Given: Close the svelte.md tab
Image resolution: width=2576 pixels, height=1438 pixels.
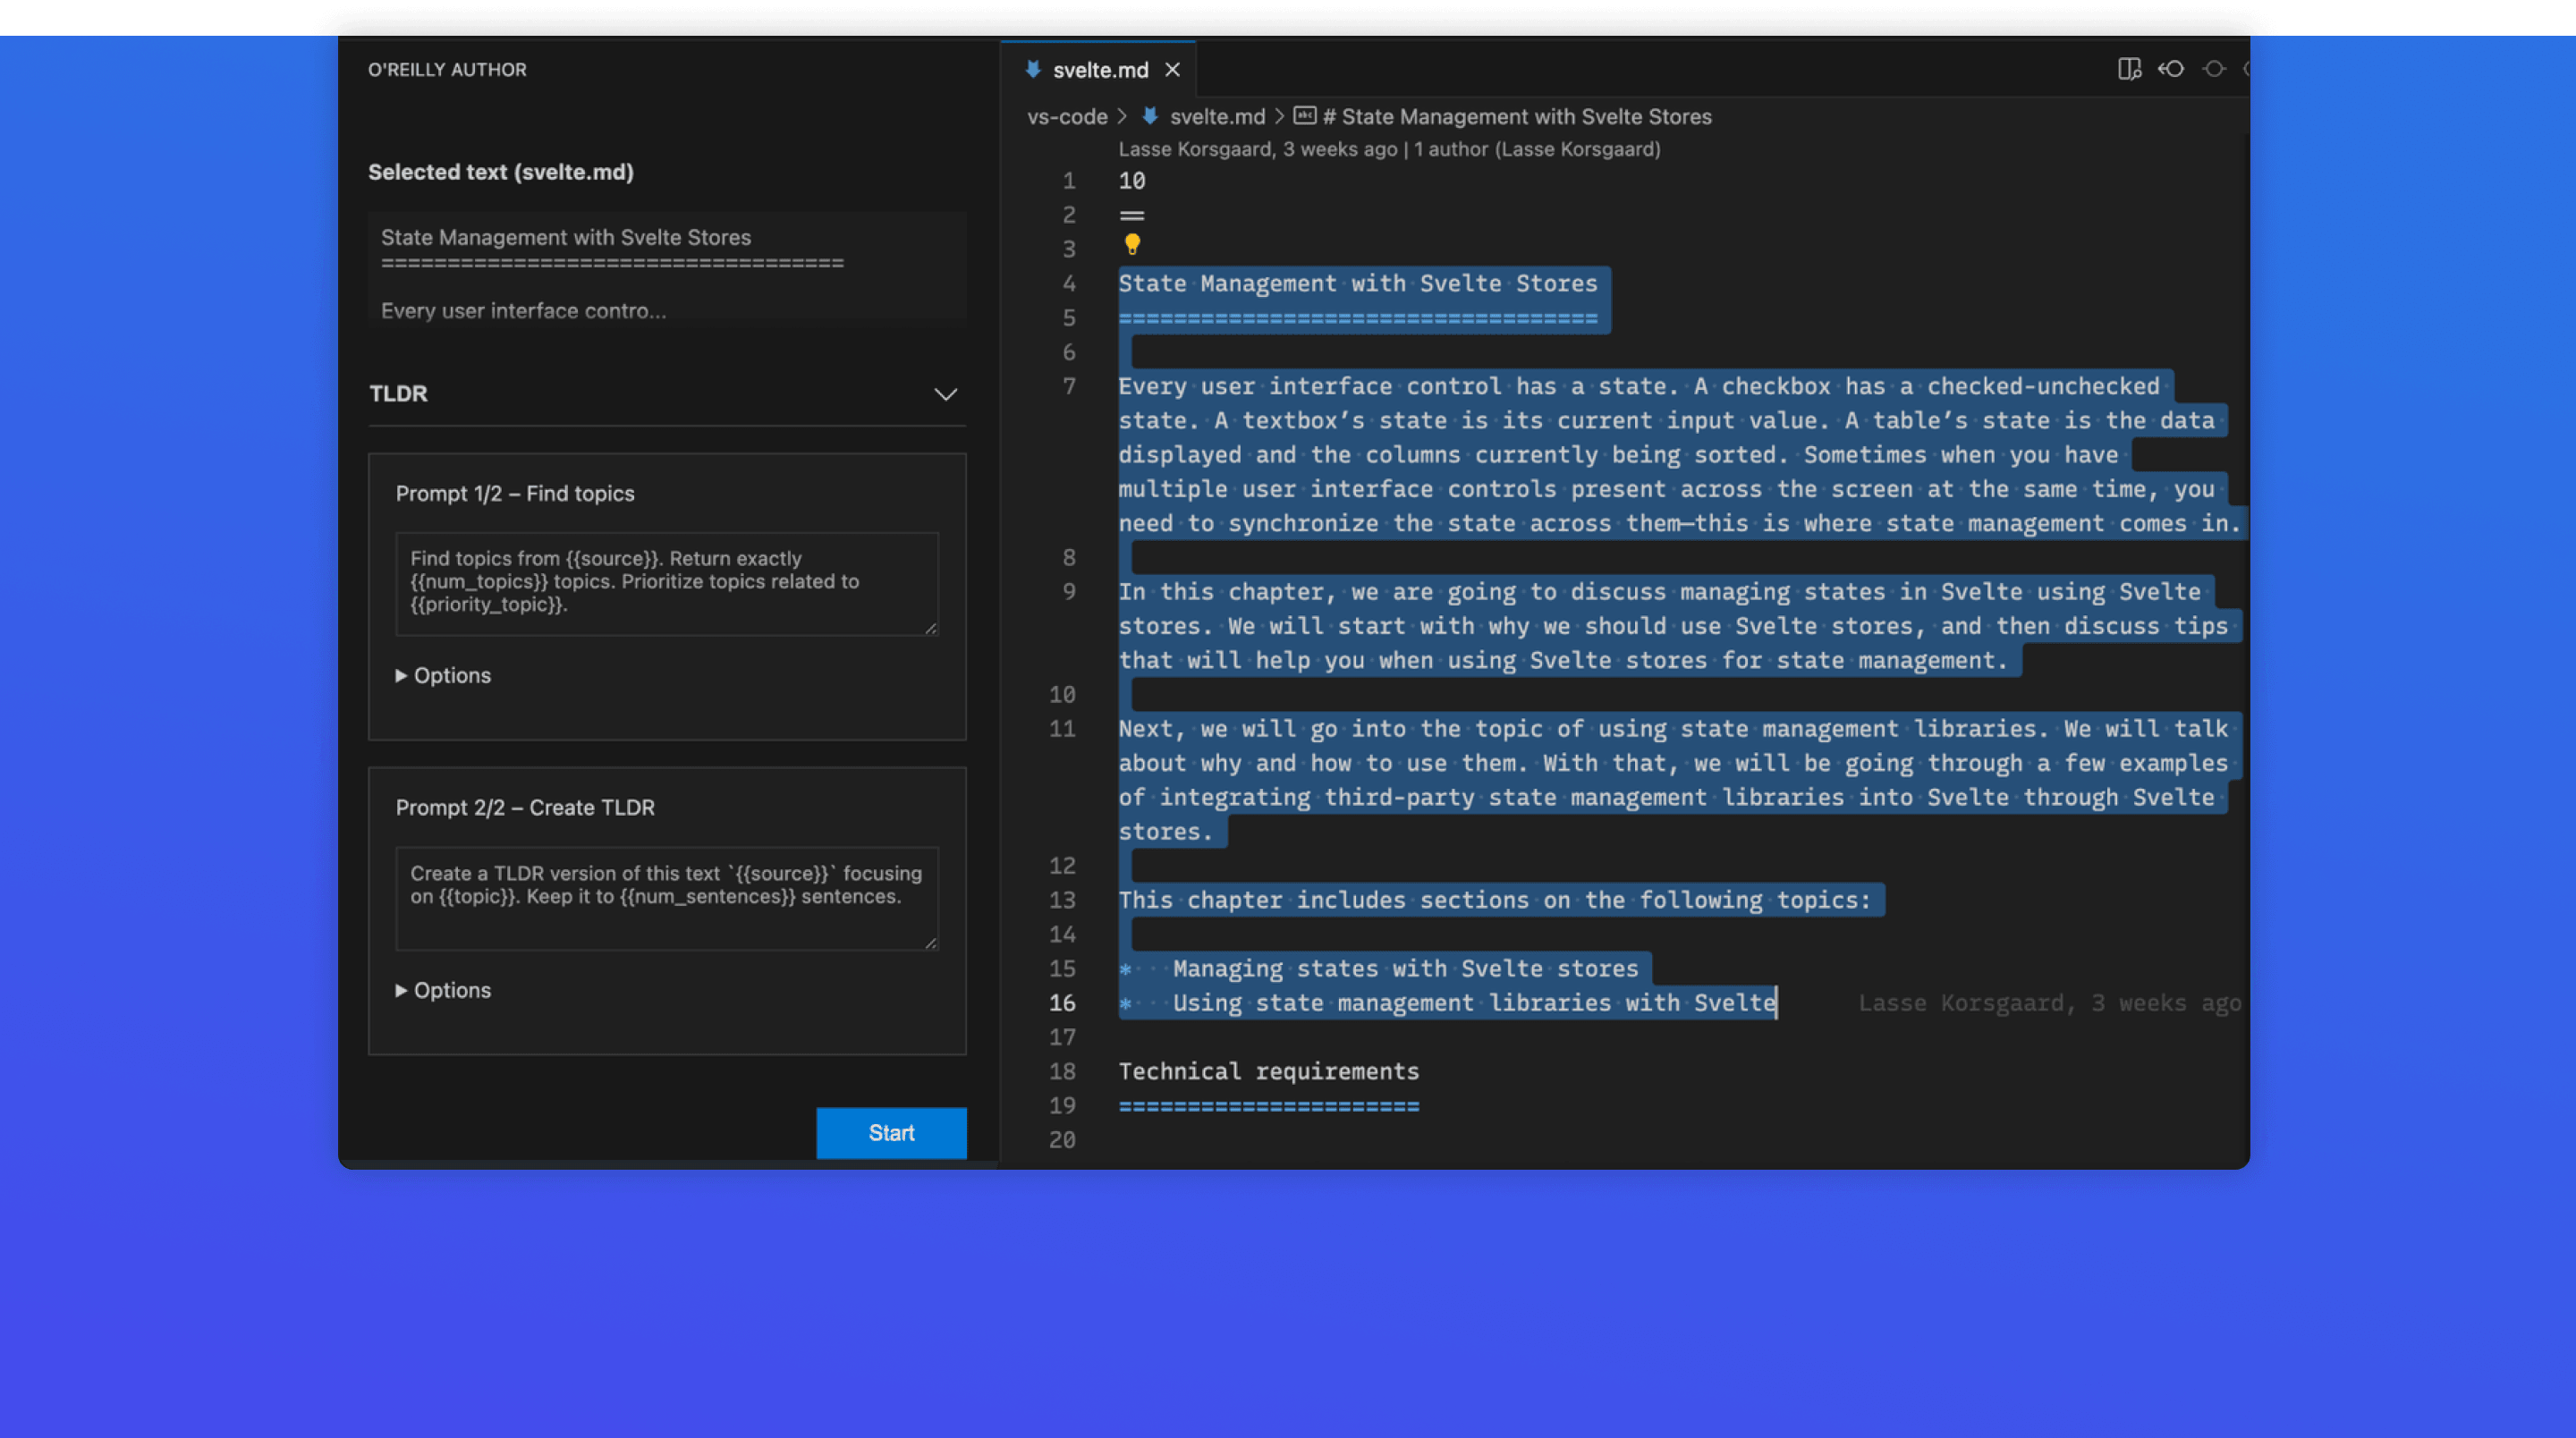Looking at the screenshot, I should (x=1172, y=70).
